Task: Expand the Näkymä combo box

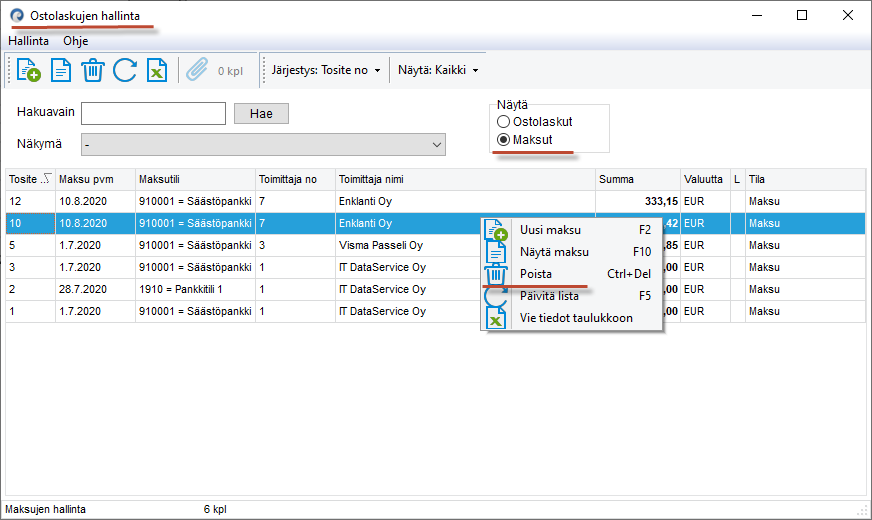Action: point(437,145)
